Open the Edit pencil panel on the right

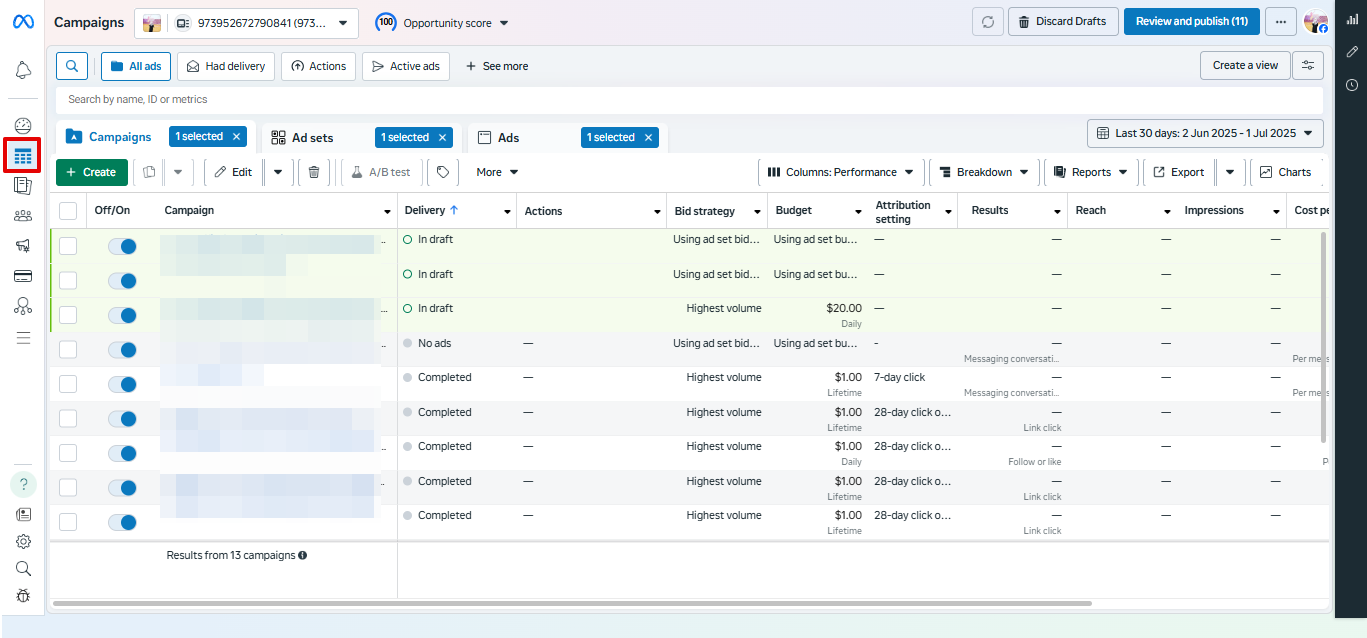pos(1352,49)
